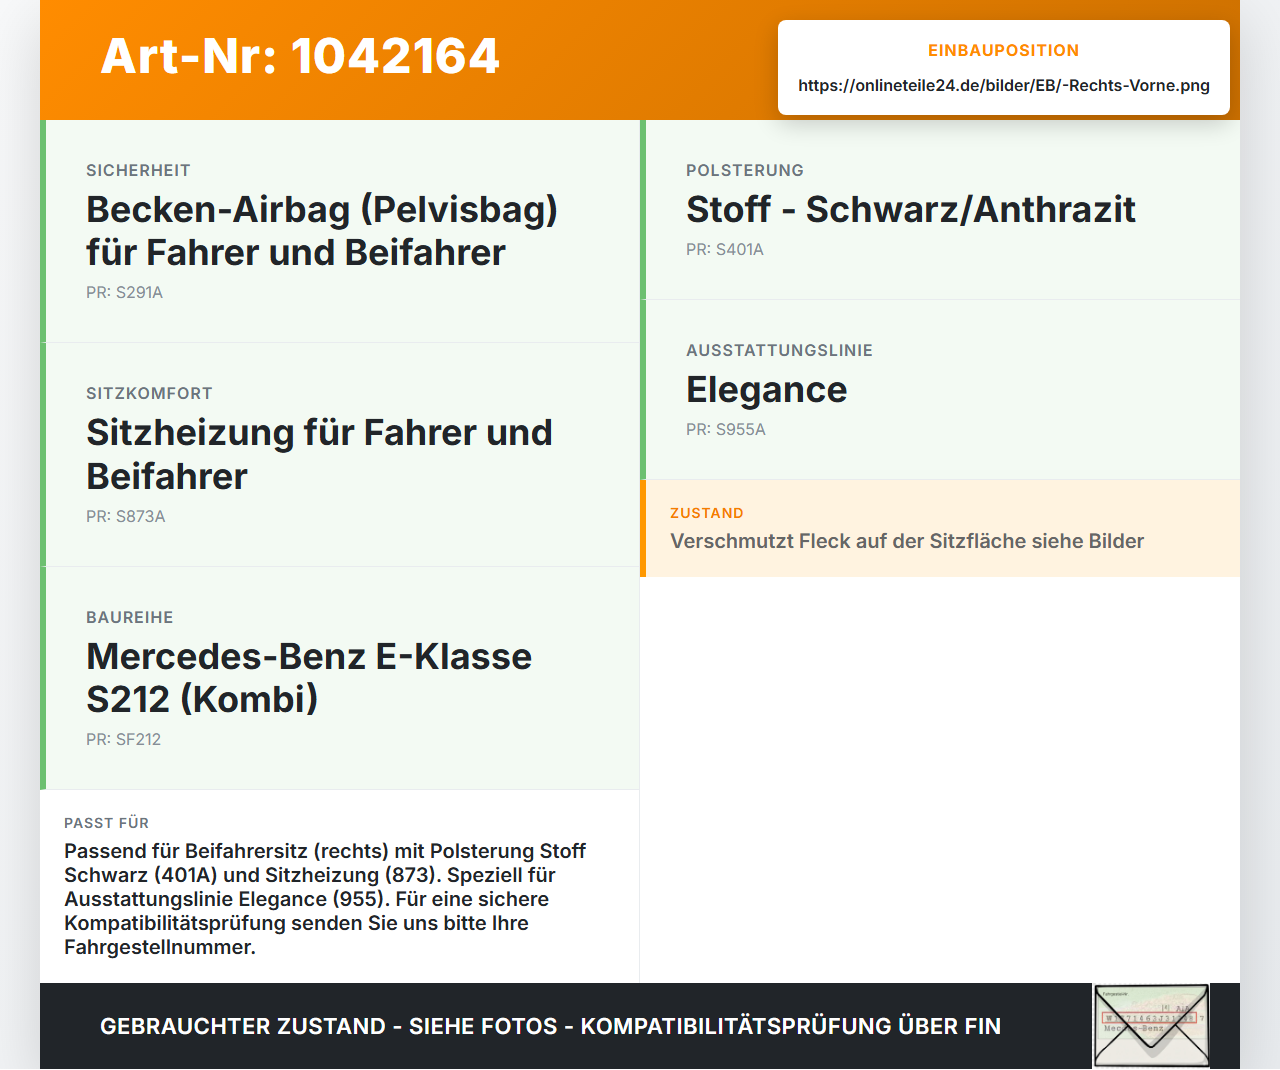Click the Elegance heading

767,389
